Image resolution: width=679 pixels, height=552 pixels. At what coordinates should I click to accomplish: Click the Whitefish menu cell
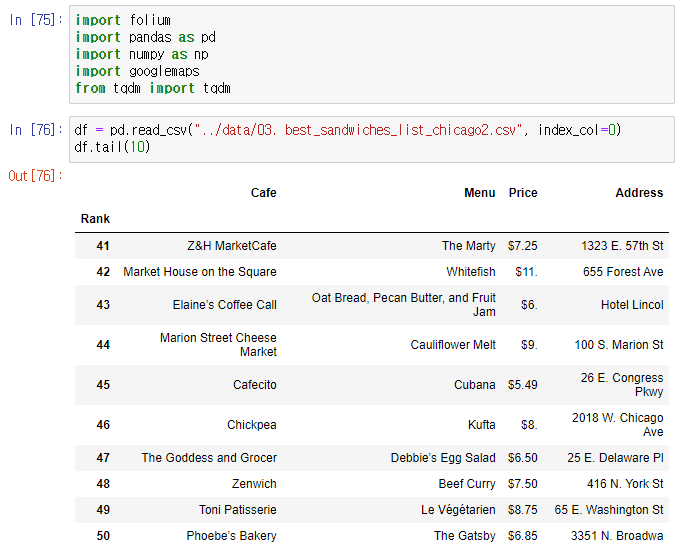tap(471, 272)
